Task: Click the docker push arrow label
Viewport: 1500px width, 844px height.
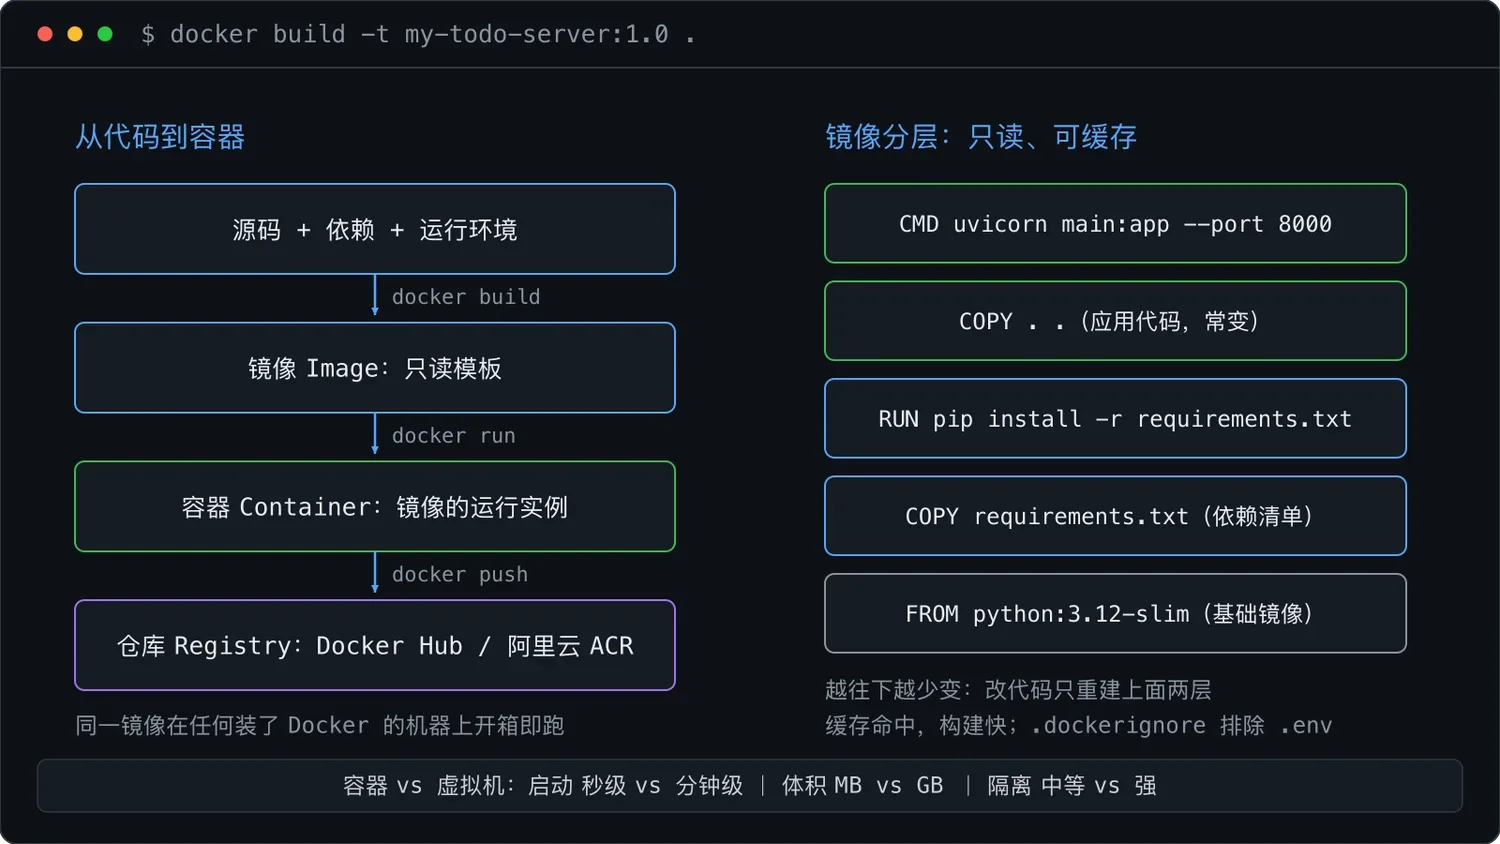Action: click(x=460, y=575)
